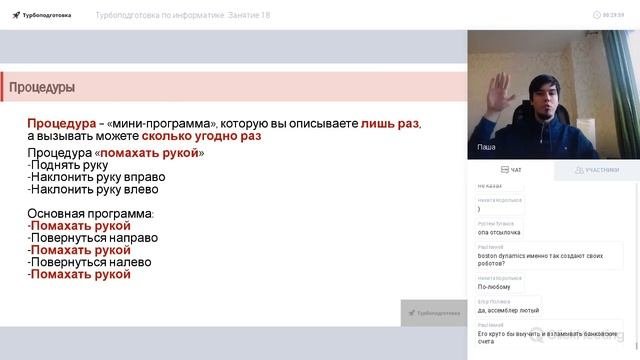Click slide text «Основная программа:»
This screenshot has height=360, width=640.
(91, 213)
